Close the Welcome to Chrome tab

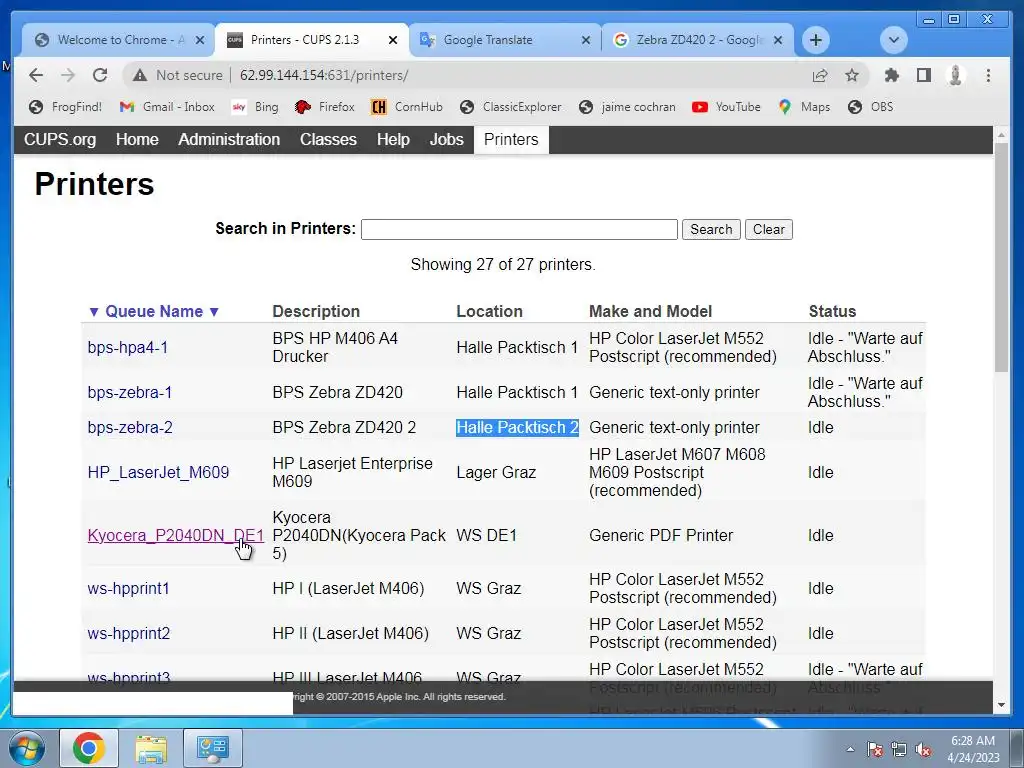pos(200,40)
